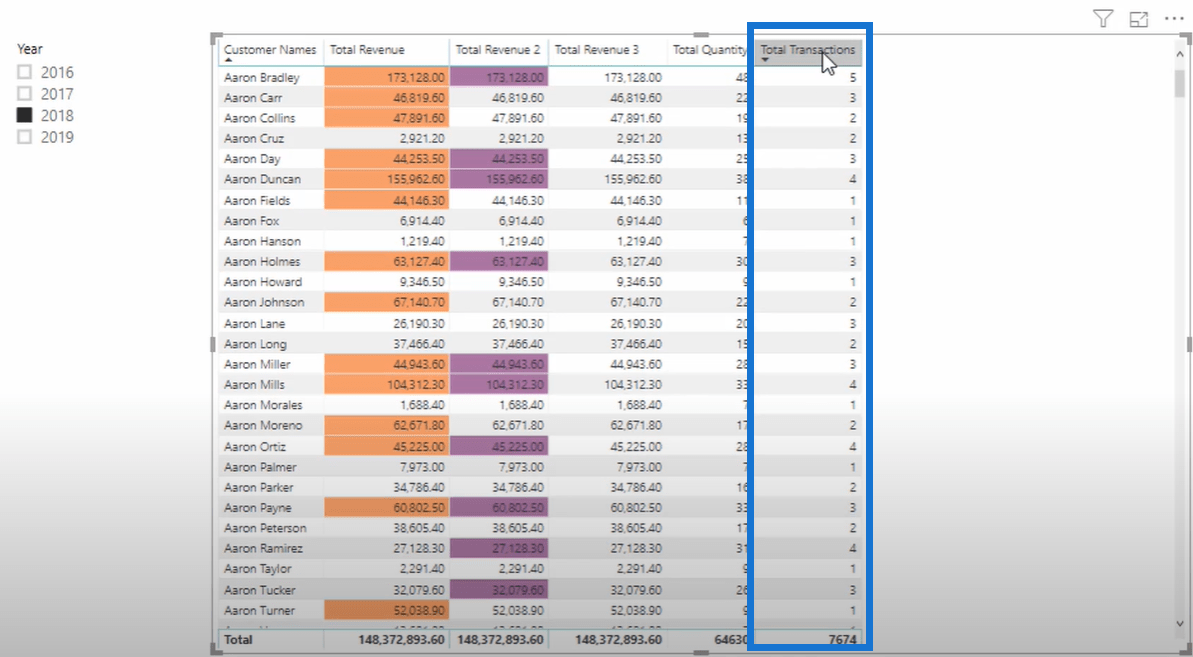Click Total Revenue 3 value 104,312.30
This screenshot has height=657, width=1193.
[x=633, y=385]
